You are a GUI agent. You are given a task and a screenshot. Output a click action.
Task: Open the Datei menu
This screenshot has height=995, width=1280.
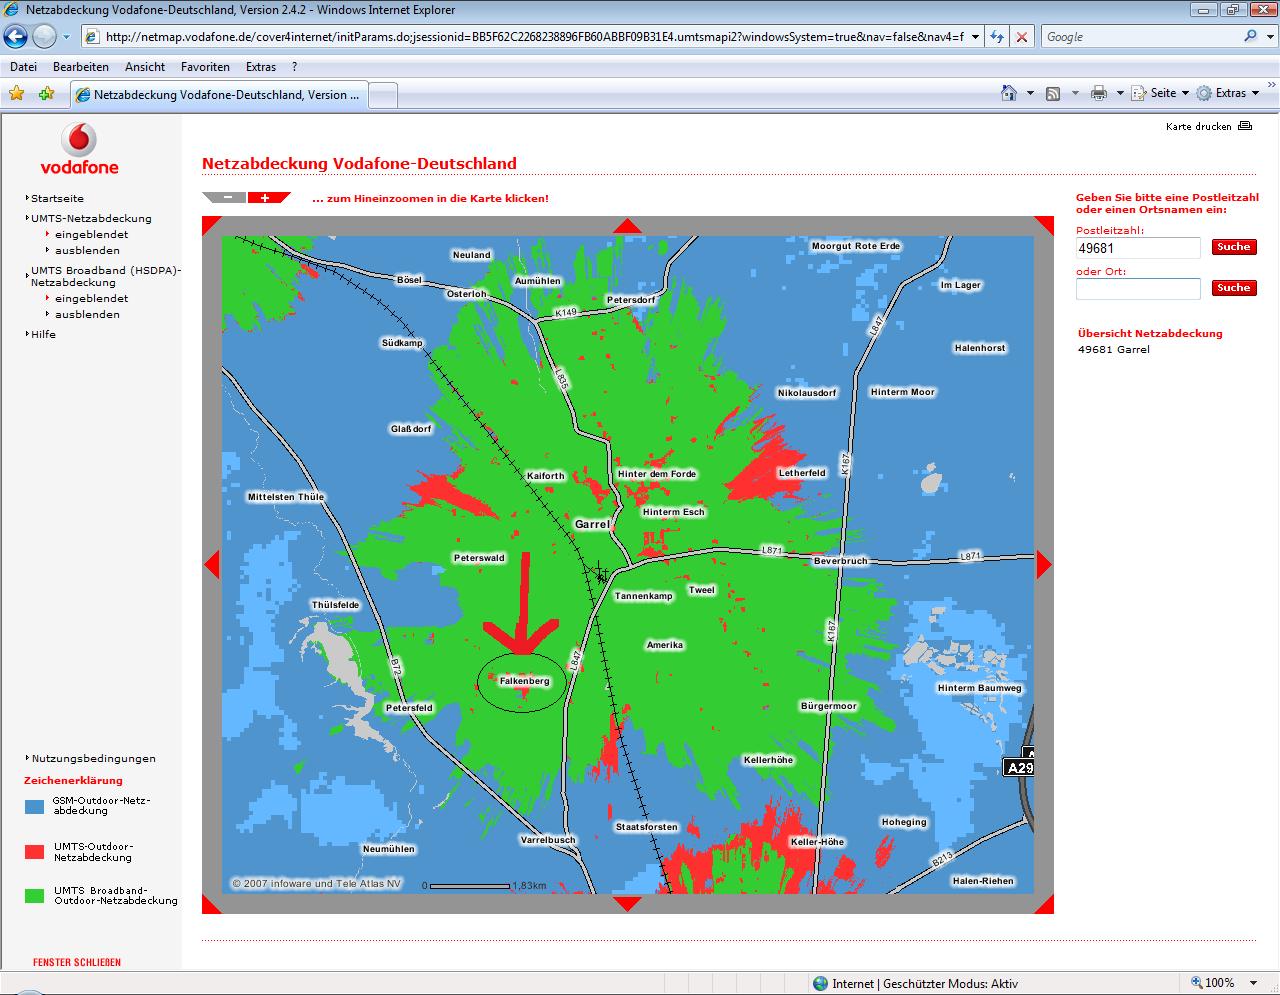(23, 67)
